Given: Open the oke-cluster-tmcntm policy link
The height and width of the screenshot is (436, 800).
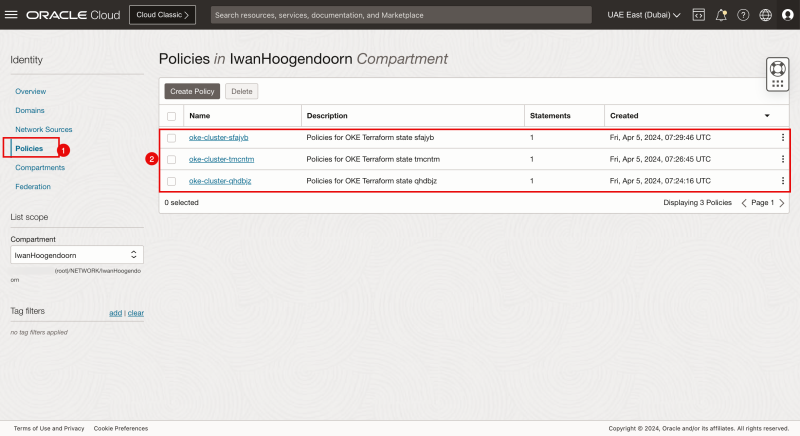Looking at the screenshot, I should [218, 159].
